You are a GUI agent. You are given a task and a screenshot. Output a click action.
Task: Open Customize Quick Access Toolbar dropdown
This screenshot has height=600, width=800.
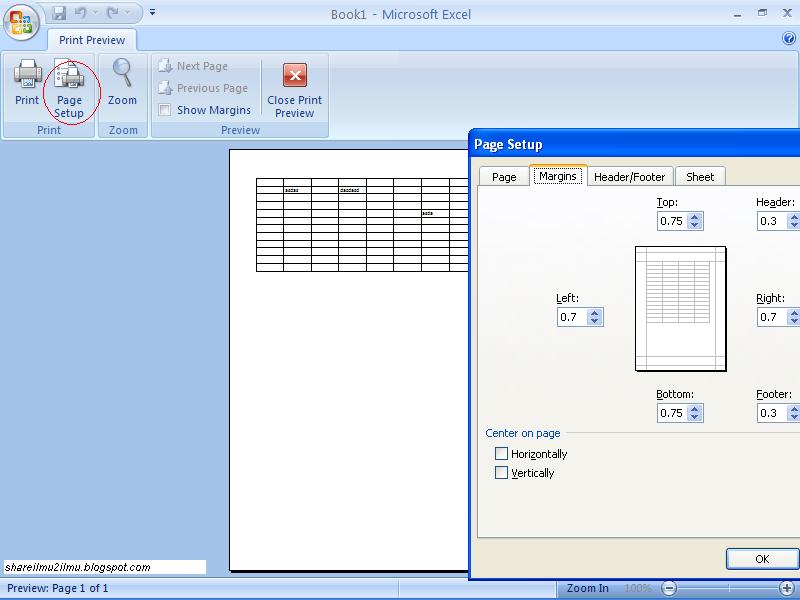pyautogui.click(x=152, y=12)
